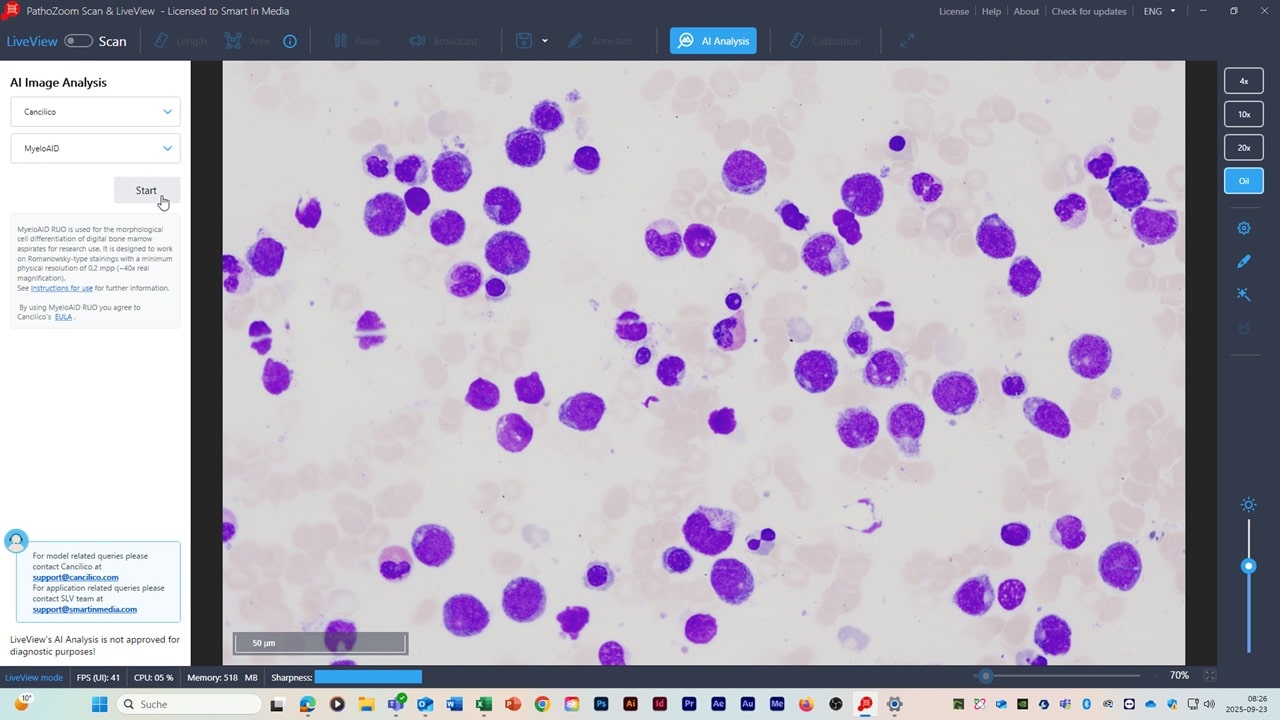Expand the Cancilico provider dropdown

[96, 112]
